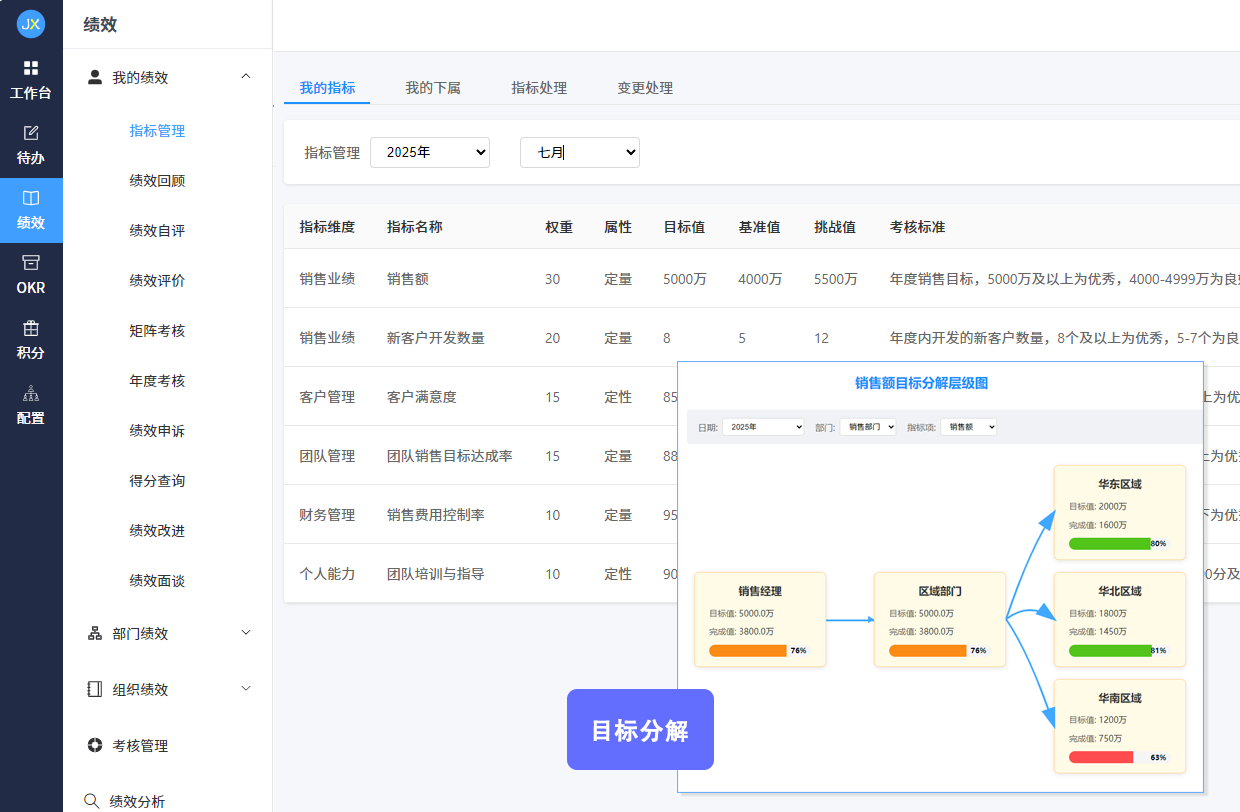Open the 2025年 year dropdown

click(x=430, y=152)
